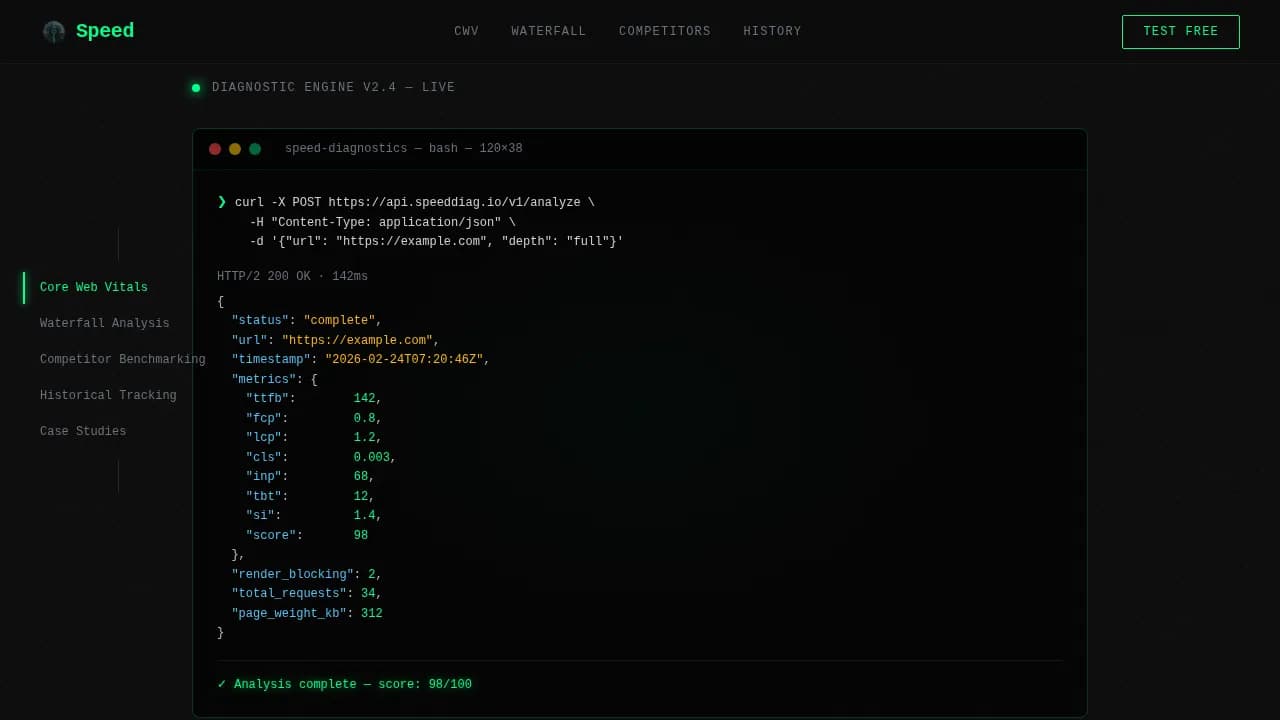Select the HISTORY nav item
Screen dimensions: 1280x720
772,31
